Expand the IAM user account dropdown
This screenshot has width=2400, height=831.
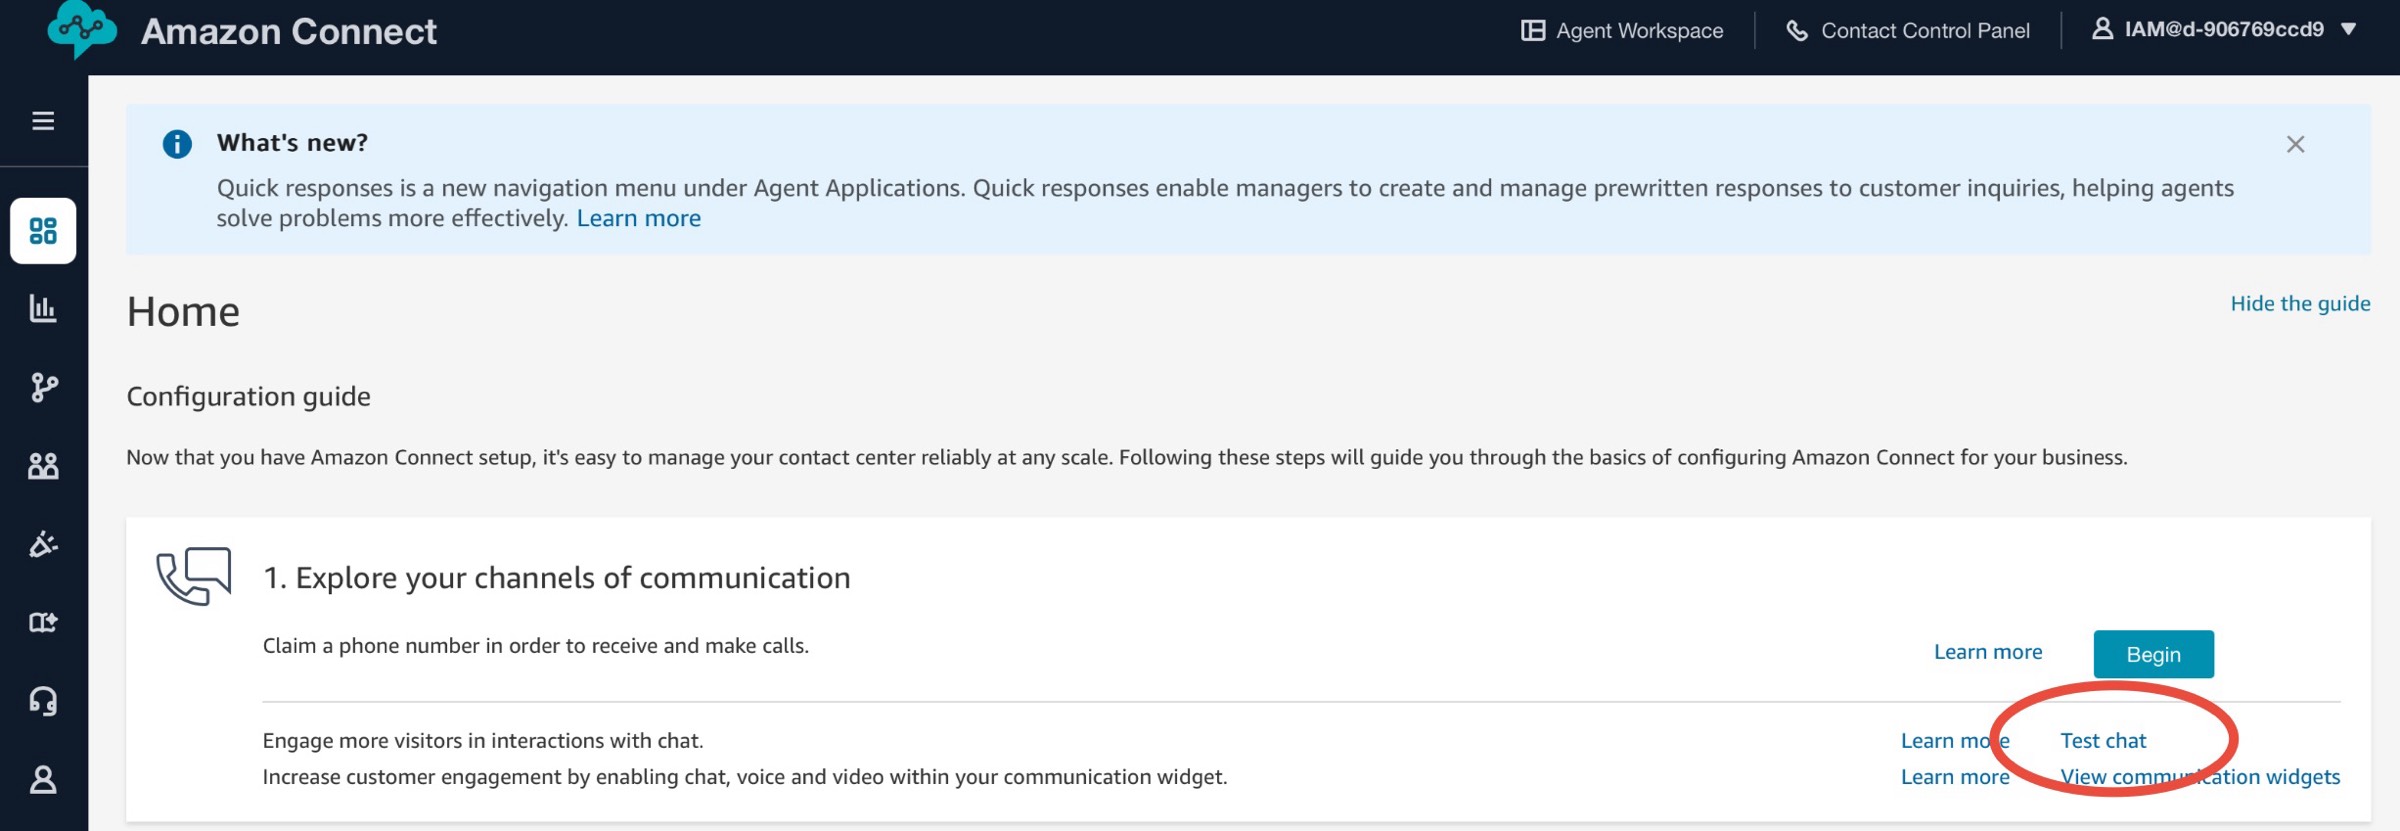2224,29
